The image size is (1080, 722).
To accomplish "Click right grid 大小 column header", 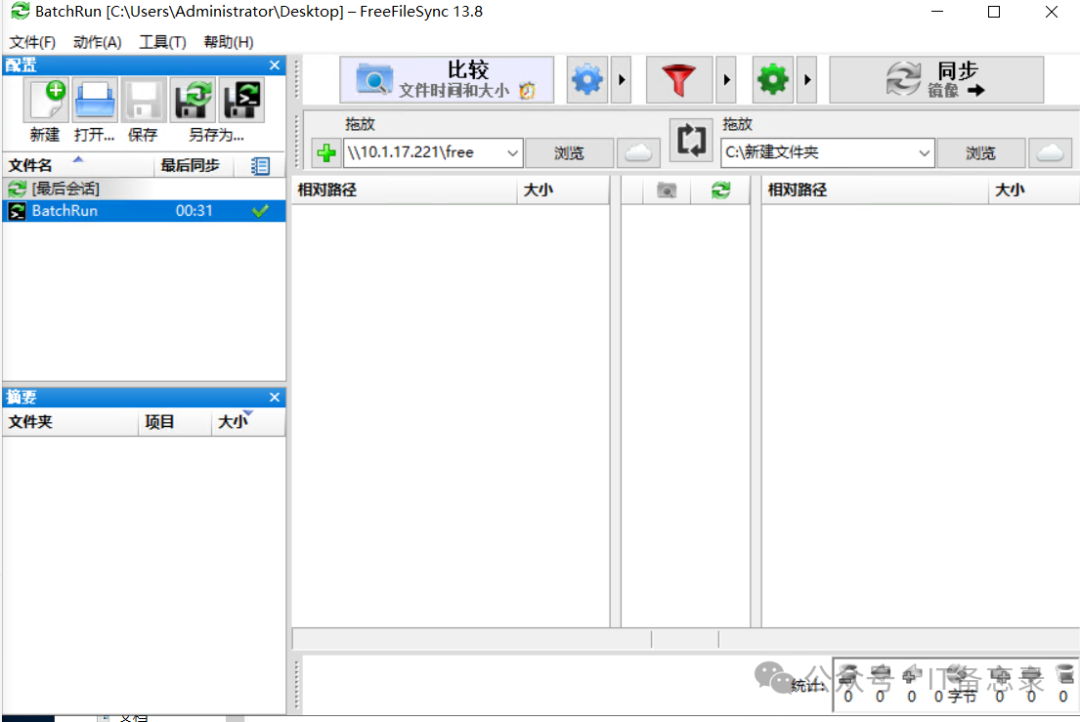I will click(1034, 190).
